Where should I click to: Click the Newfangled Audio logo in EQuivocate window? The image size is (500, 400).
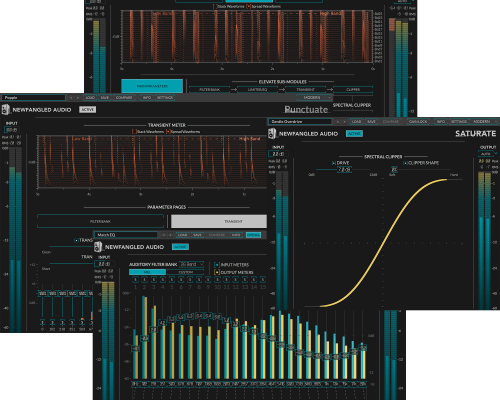(x=98, y=247)
